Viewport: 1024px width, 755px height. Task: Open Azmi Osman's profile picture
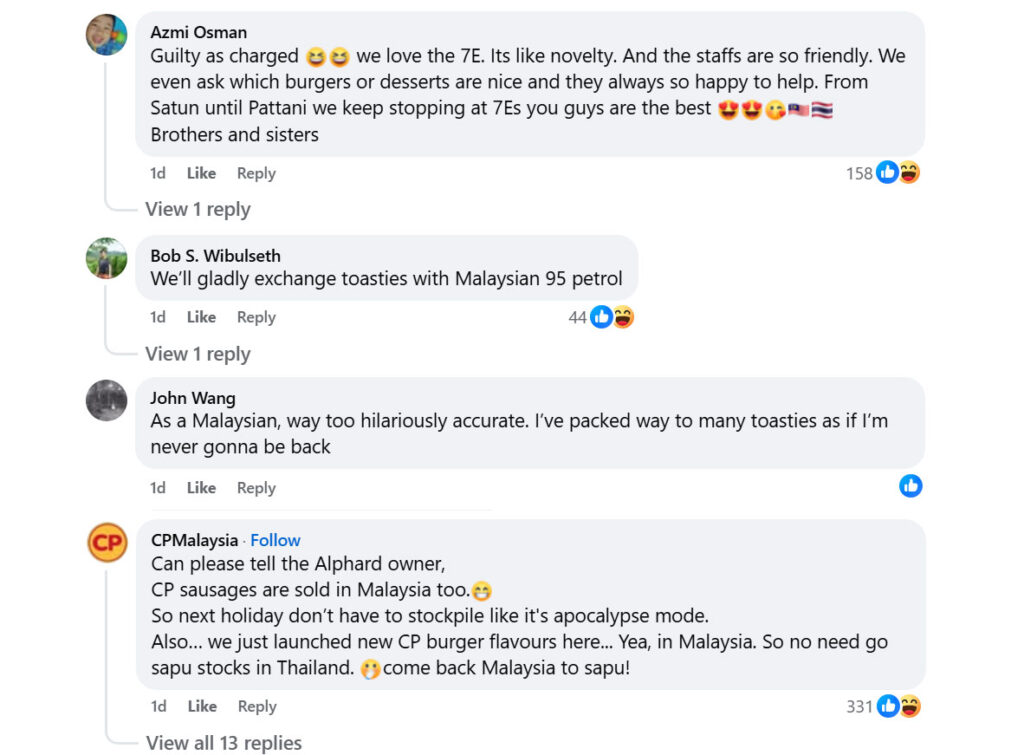pos(107,35)
